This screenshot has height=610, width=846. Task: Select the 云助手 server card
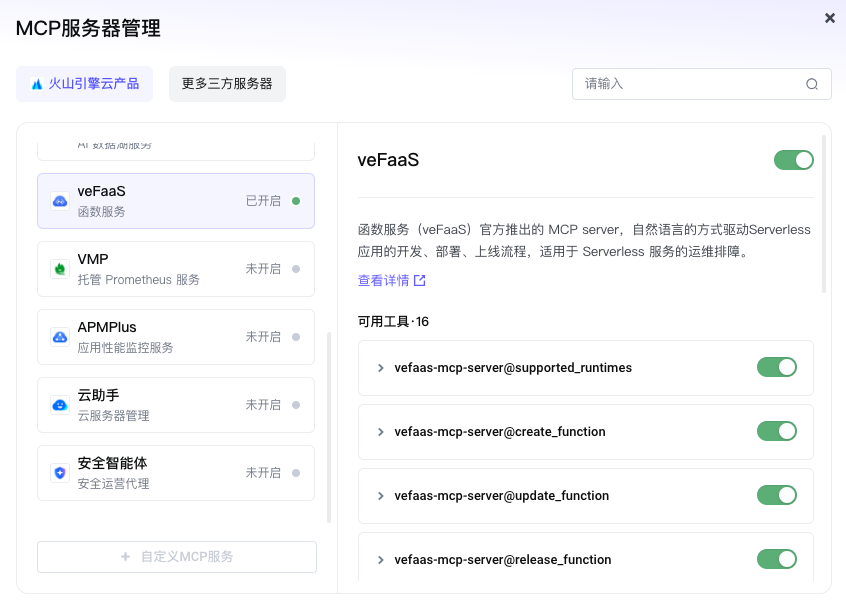176,405
